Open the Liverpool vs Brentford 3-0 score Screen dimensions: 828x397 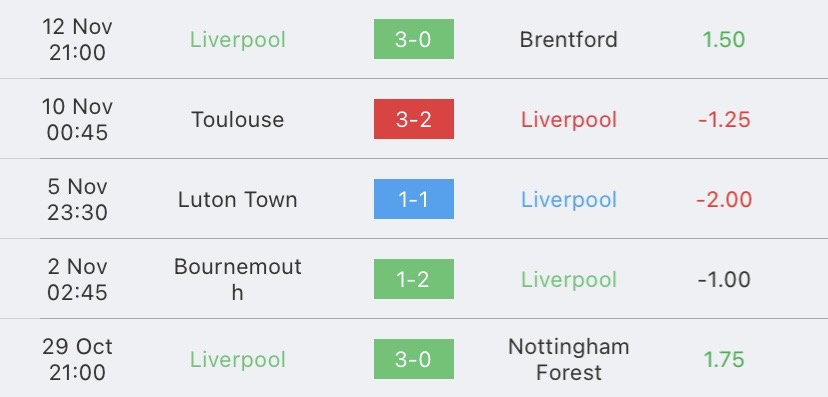pos(413,39)
